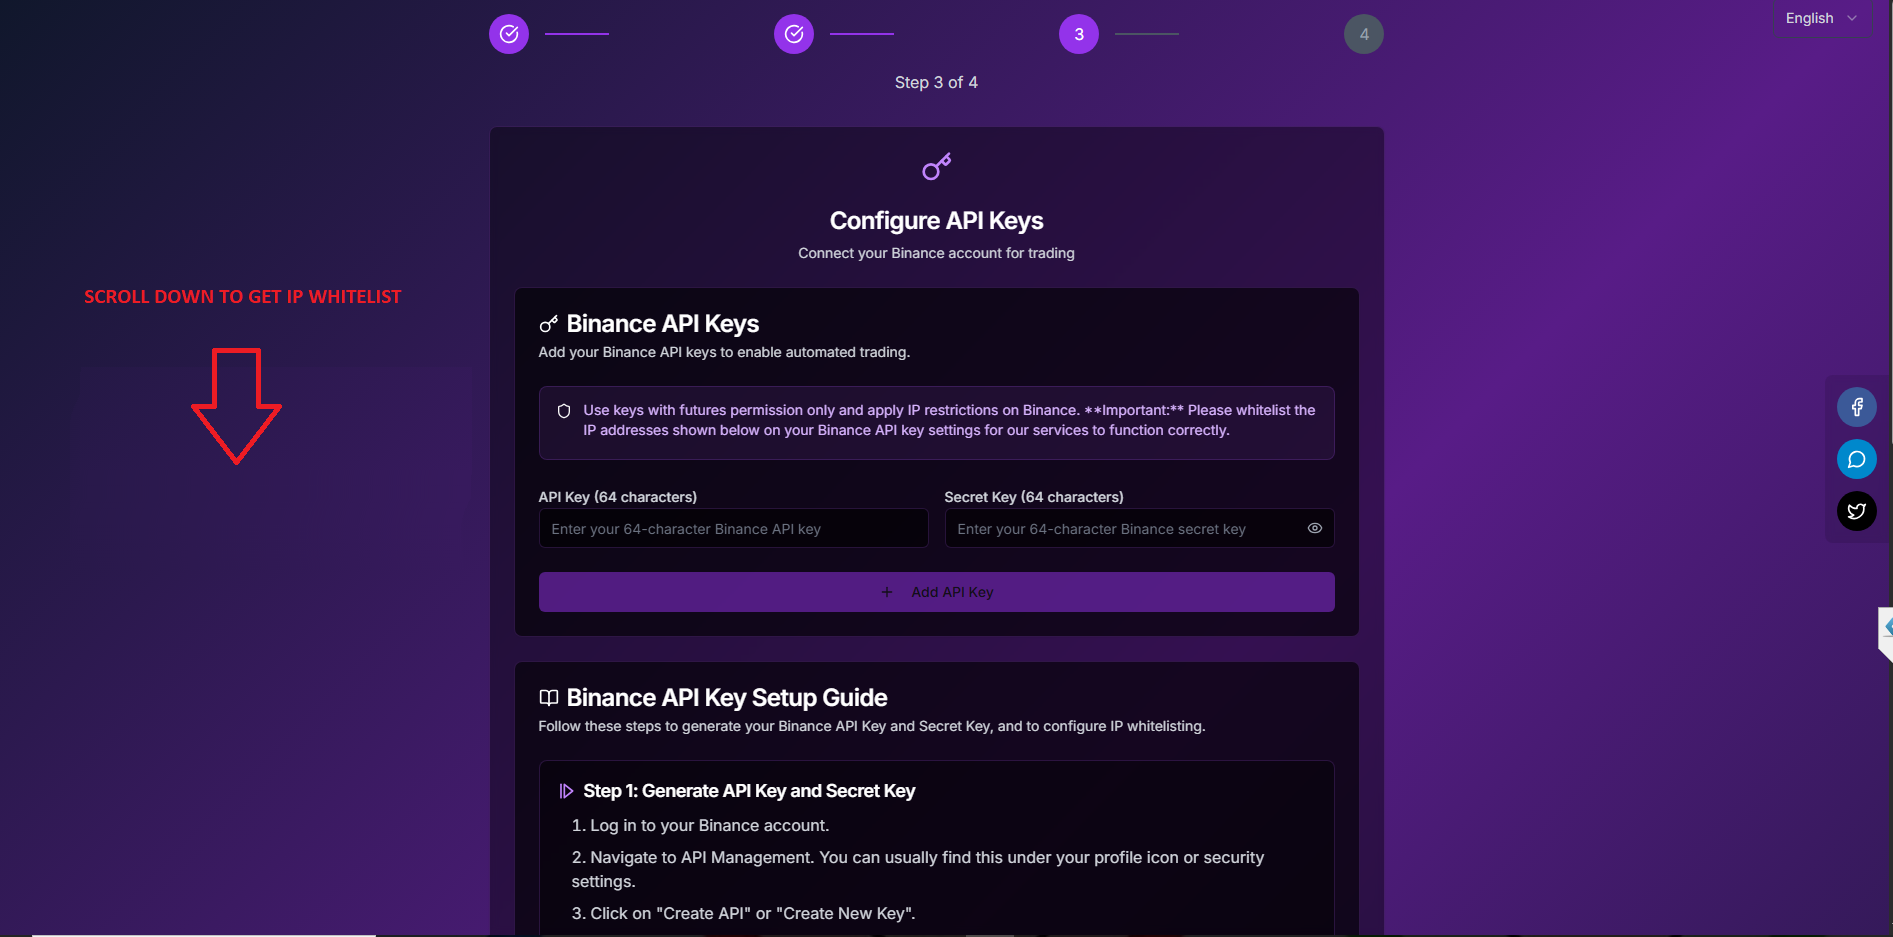Click the completed step two checkmark circle
The image size is (1893, 937).
(794, 34)
